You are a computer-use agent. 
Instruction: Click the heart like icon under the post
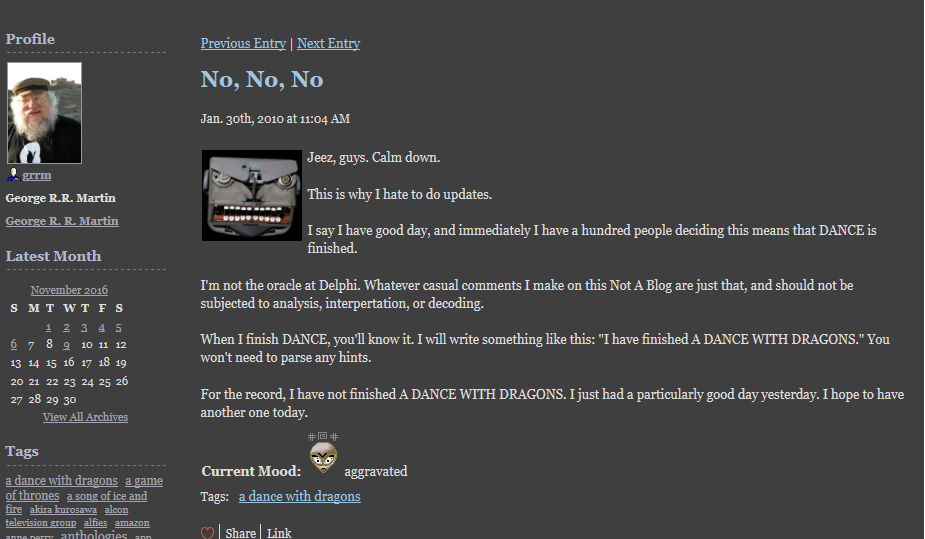coord(208,533)
